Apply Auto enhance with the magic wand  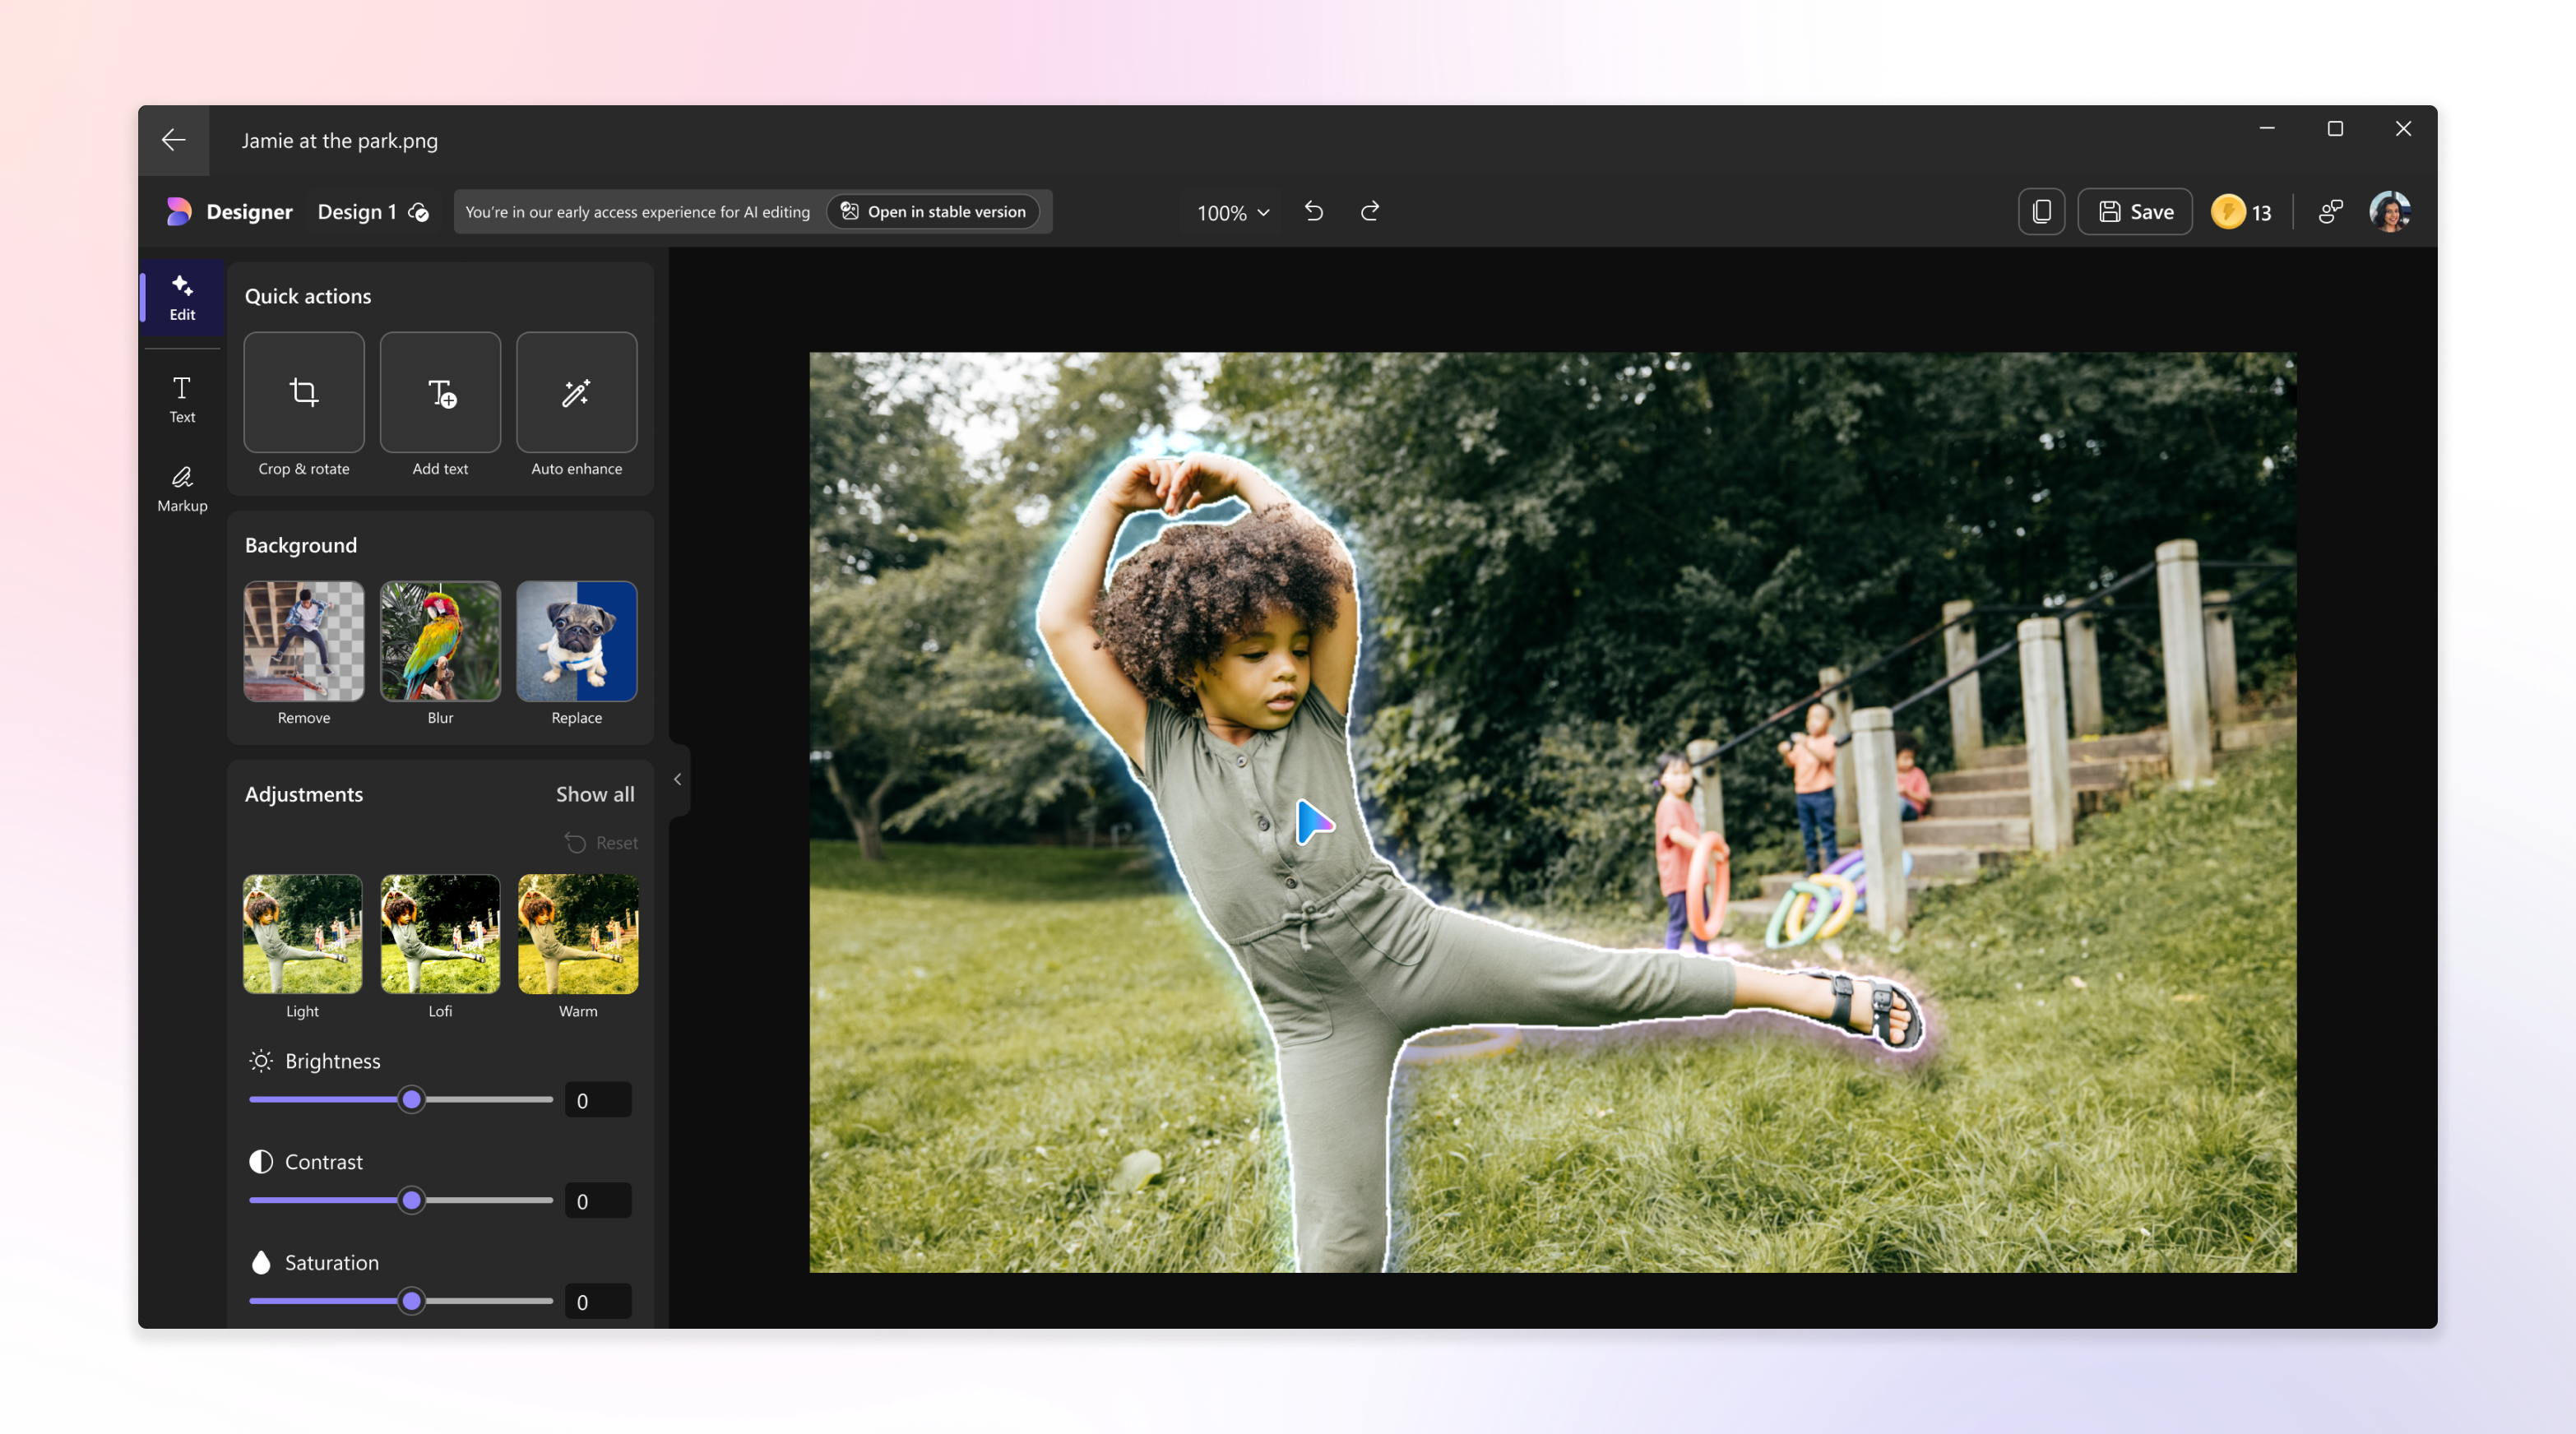(576, 392)
